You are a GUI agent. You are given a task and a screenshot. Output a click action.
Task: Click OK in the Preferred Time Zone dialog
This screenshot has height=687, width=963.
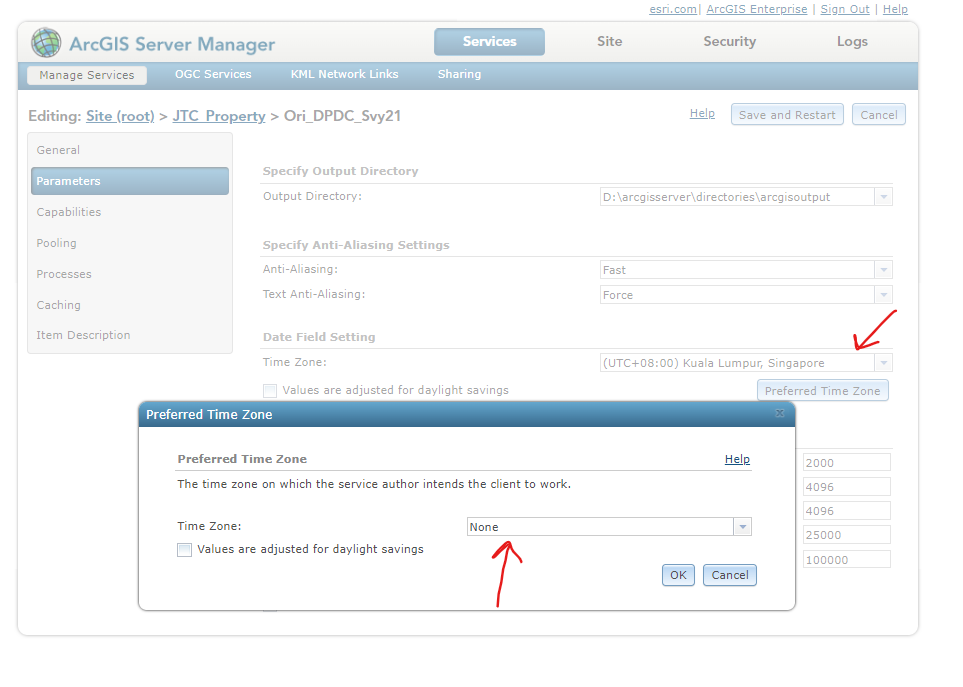click(x=678, y=574)
